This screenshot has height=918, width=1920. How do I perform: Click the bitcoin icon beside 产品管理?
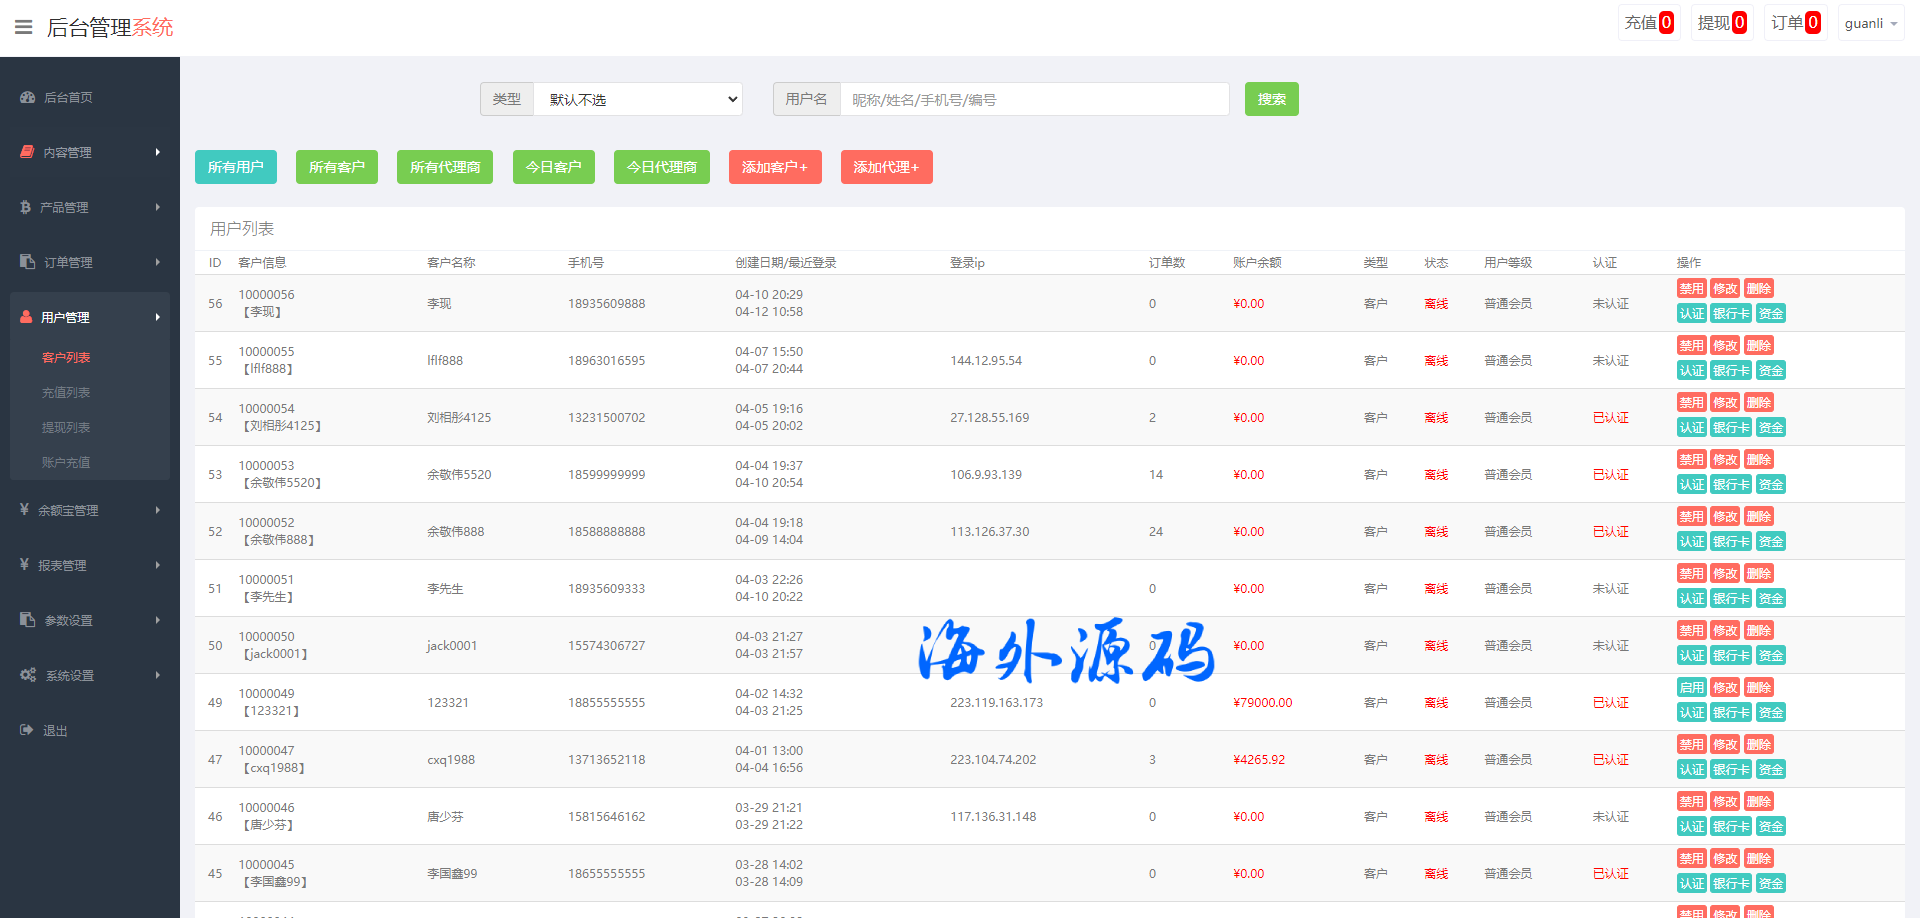coord(25,207)
